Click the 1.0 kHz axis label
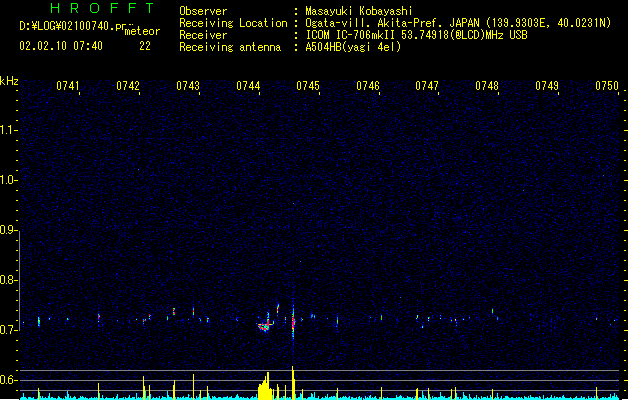This screenshot has height=400, width=629. coord(8,180)
